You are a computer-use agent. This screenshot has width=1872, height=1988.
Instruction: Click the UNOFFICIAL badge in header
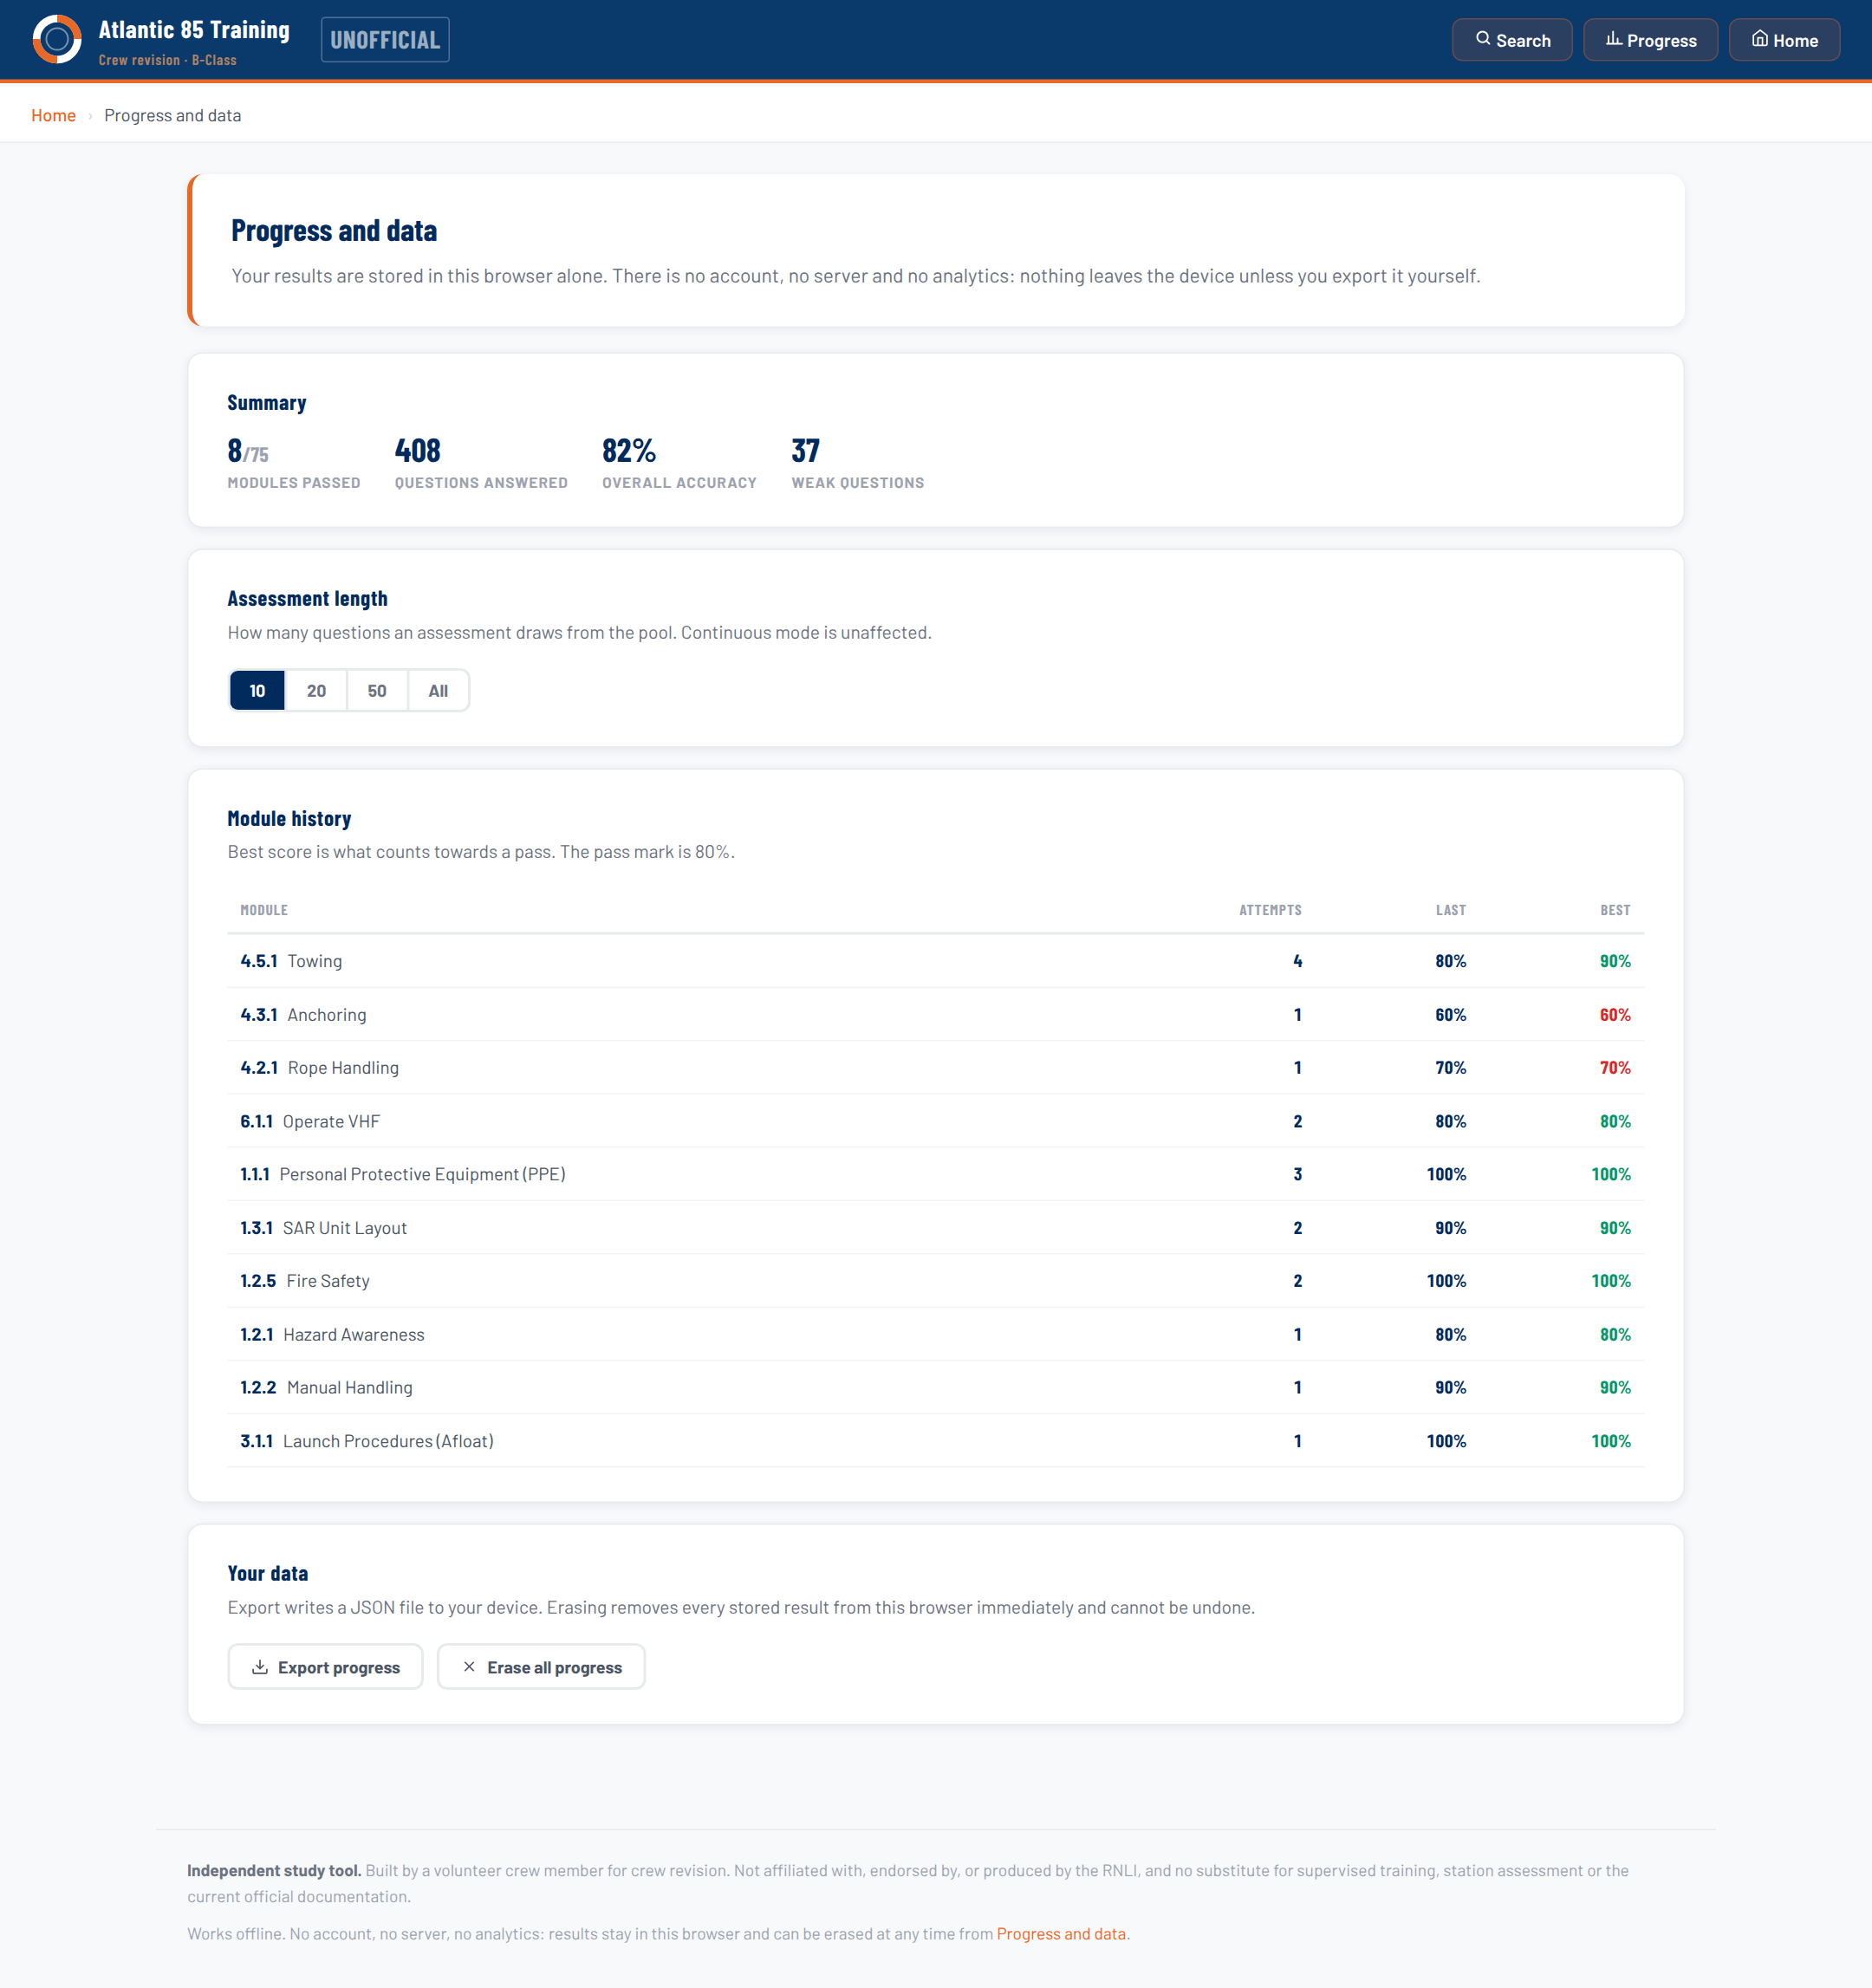click(x=385, y=40)
